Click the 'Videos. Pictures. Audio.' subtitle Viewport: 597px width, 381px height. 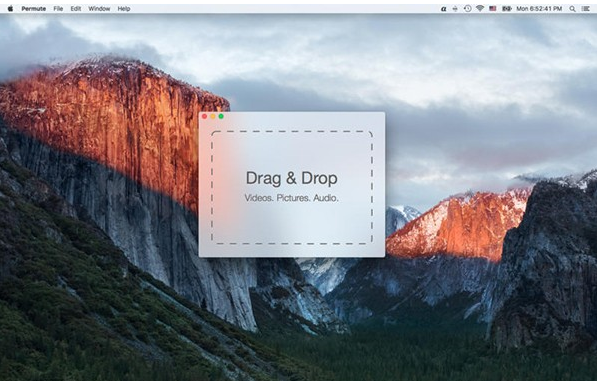coord(292,198)
